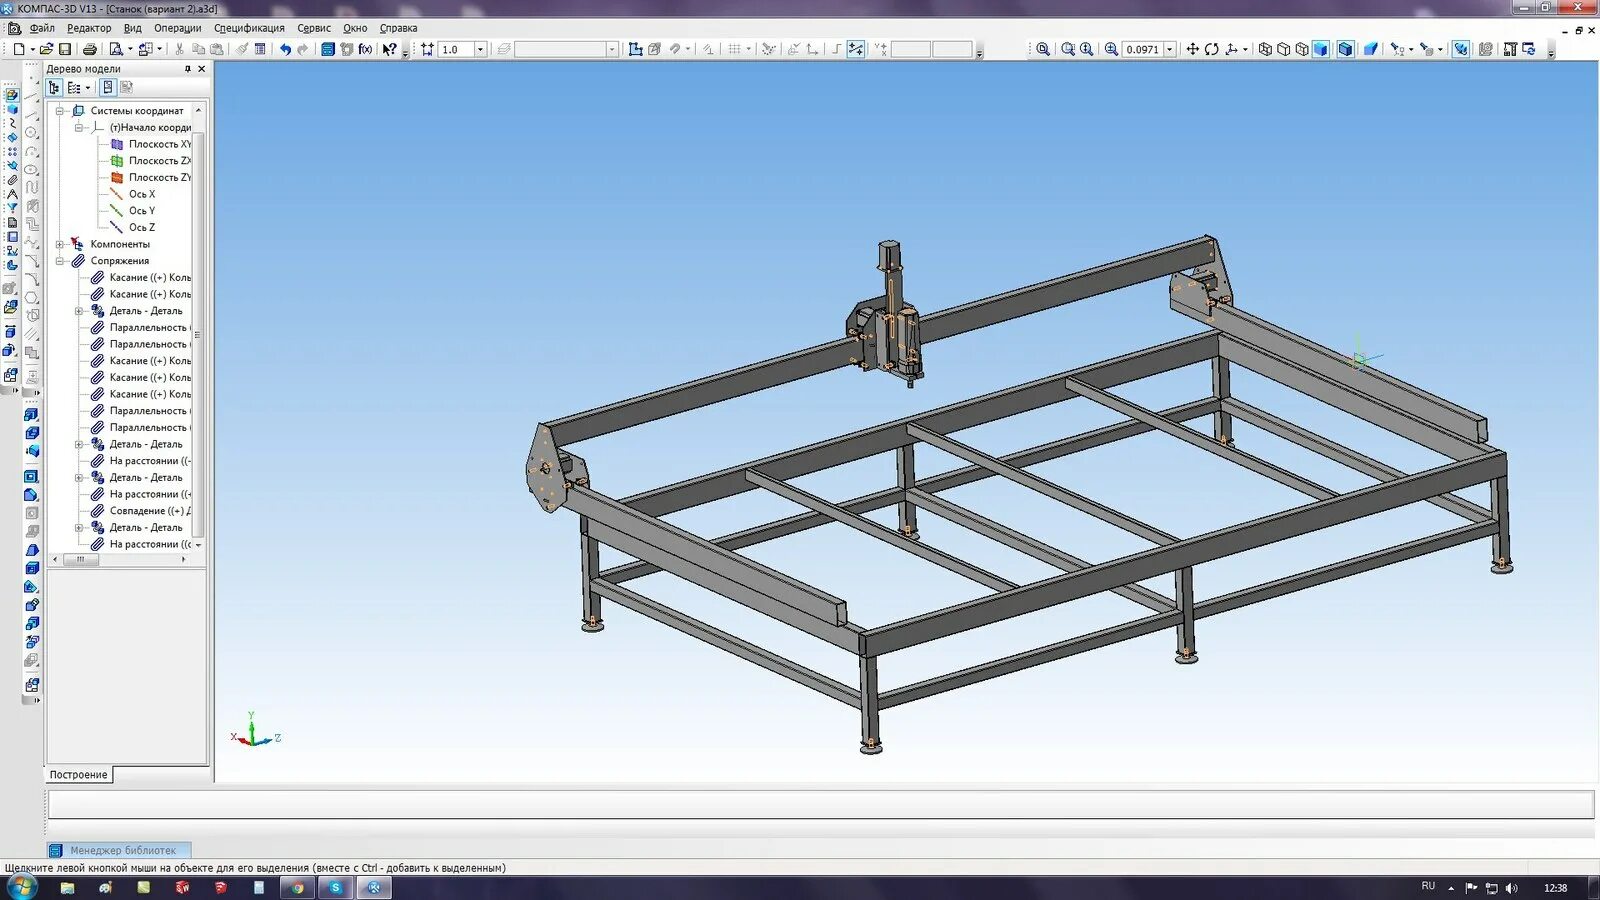Toggle the document page button in model tree toolbar
The height and width of the screenshot is (900, 1600).
tap(108, 88)
